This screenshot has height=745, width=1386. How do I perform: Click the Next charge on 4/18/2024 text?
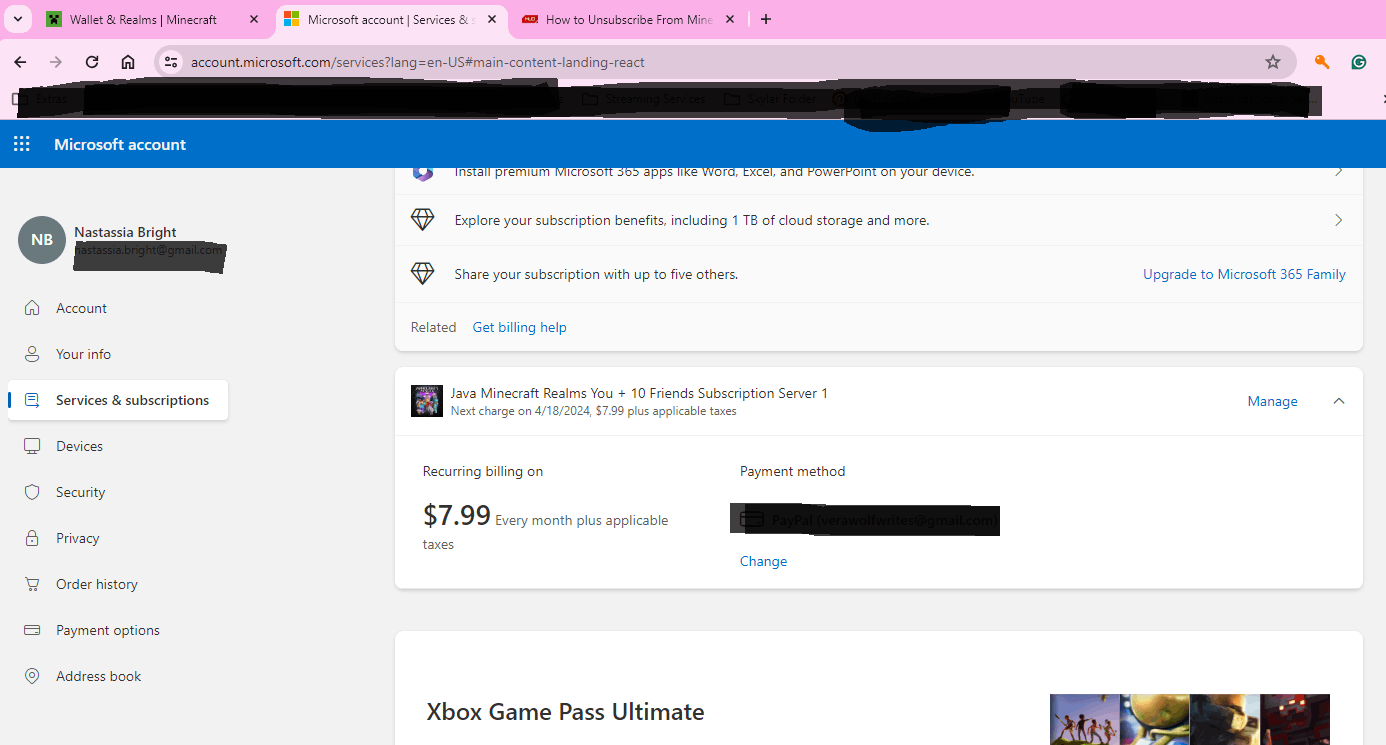[593, 411]
